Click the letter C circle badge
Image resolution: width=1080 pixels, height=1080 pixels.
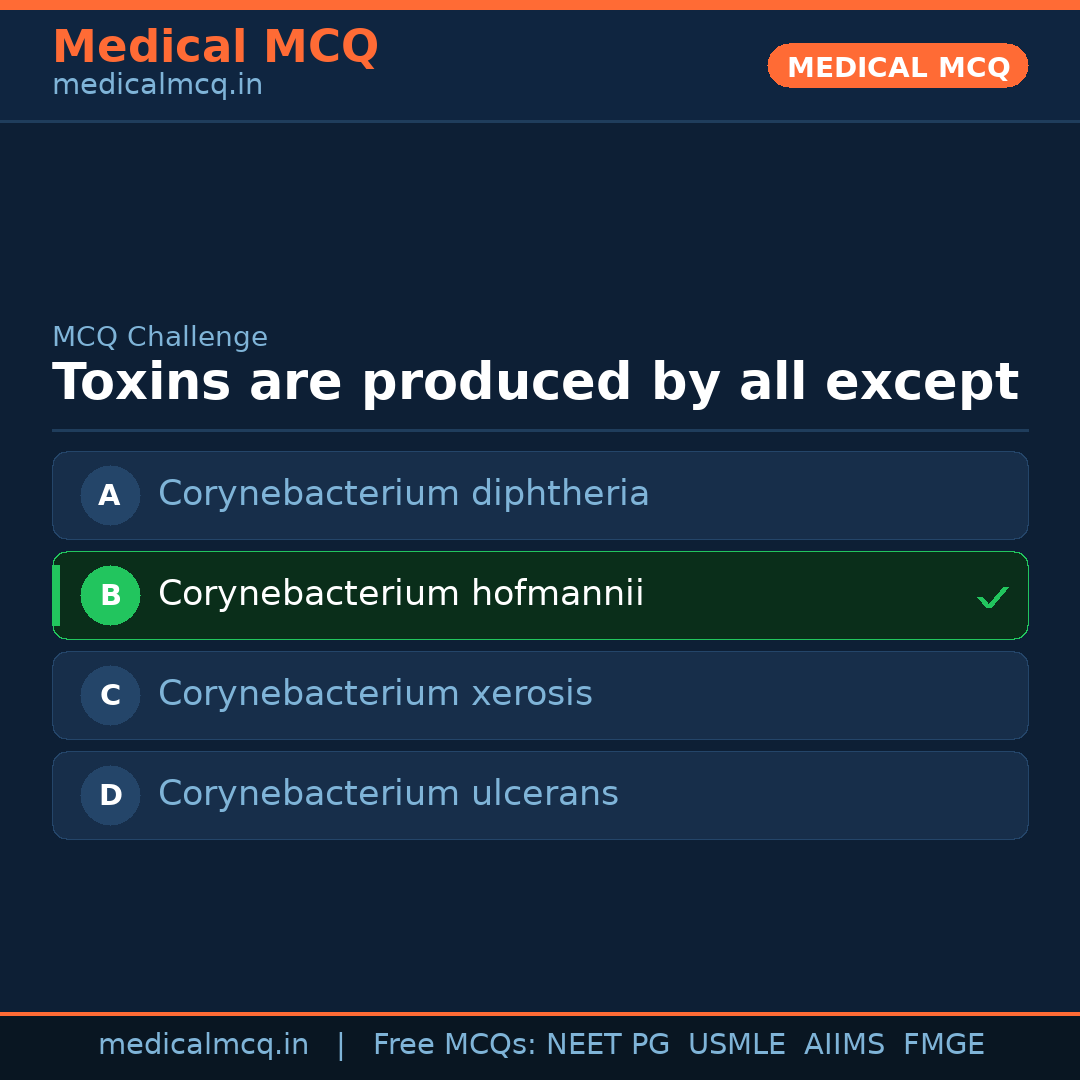pyautogui.click(x=110, y=695)
